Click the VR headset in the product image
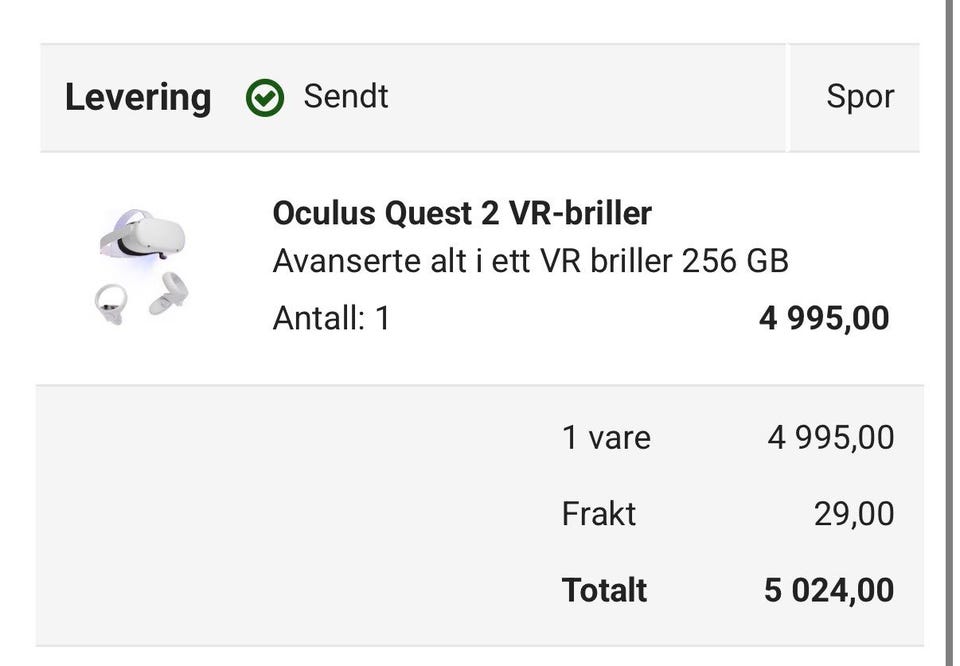The width and height of the screenshot is (960, 666). 143,234
